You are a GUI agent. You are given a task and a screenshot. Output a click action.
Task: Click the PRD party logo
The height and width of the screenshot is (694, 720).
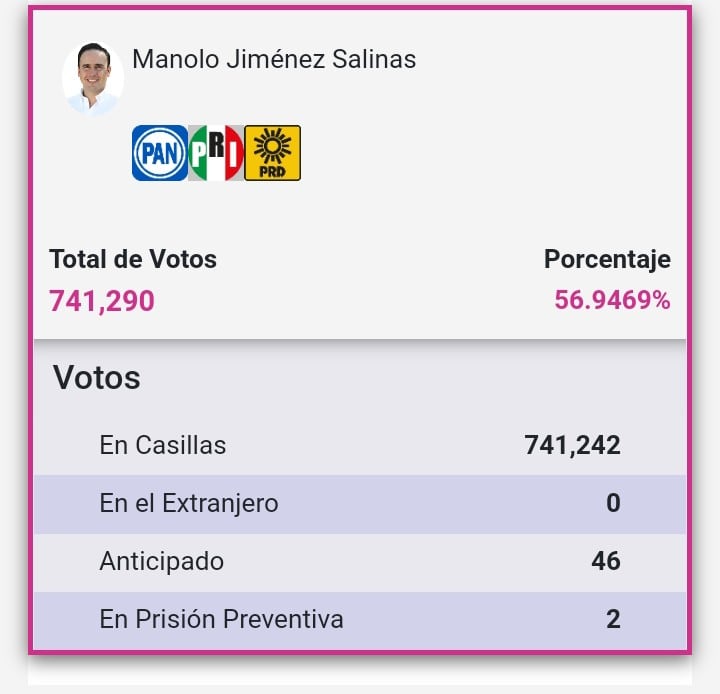point(272,153)
